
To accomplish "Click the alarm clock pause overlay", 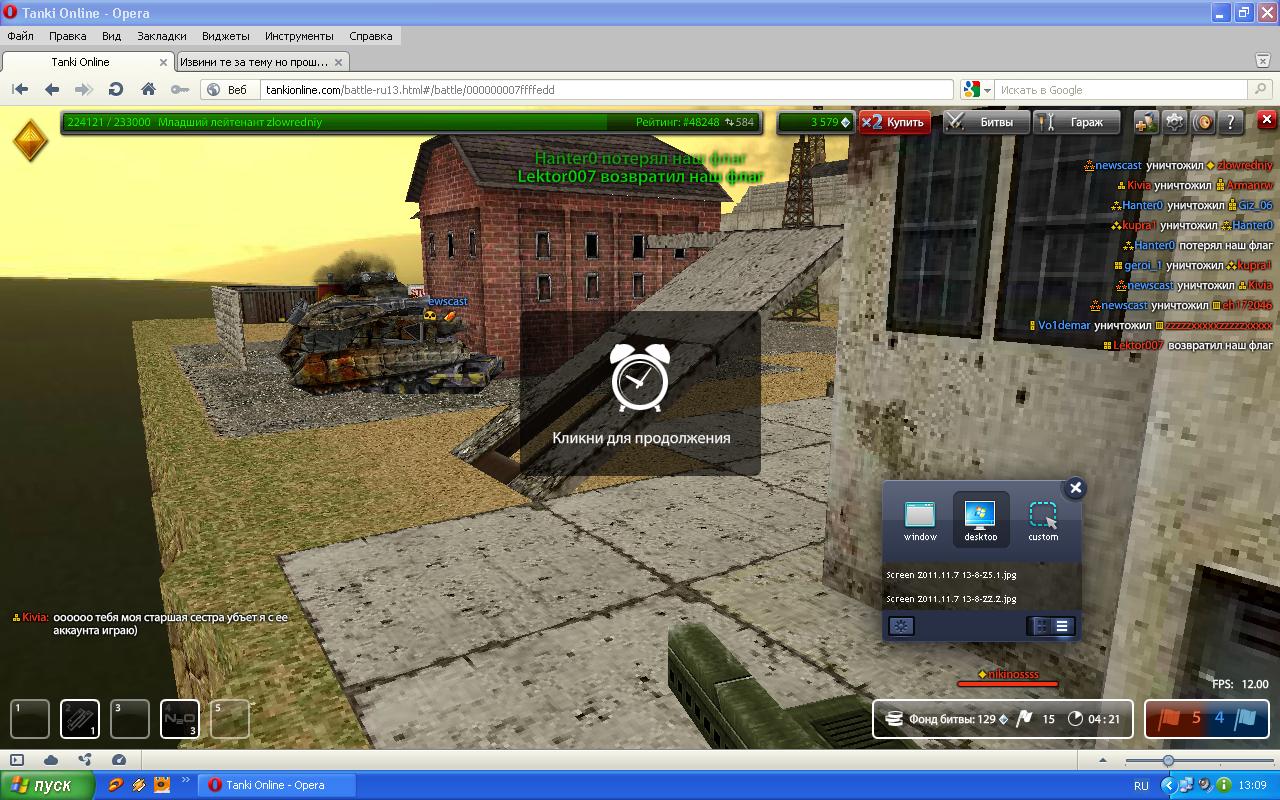I will [x=640, y=393].
